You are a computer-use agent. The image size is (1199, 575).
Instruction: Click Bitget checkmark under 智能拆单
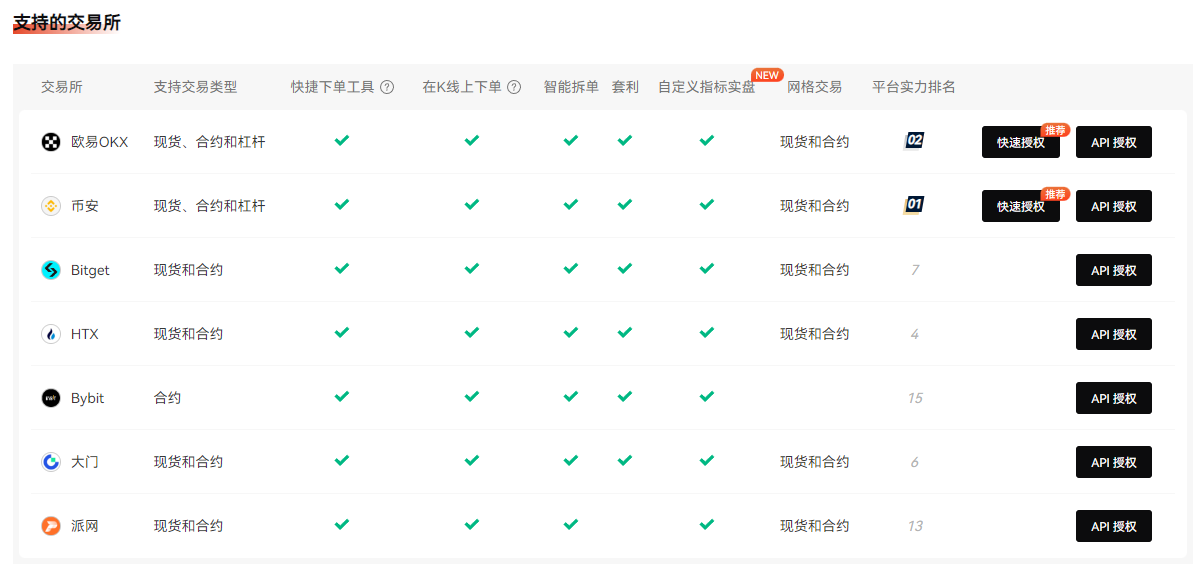[x=570, y=268]
